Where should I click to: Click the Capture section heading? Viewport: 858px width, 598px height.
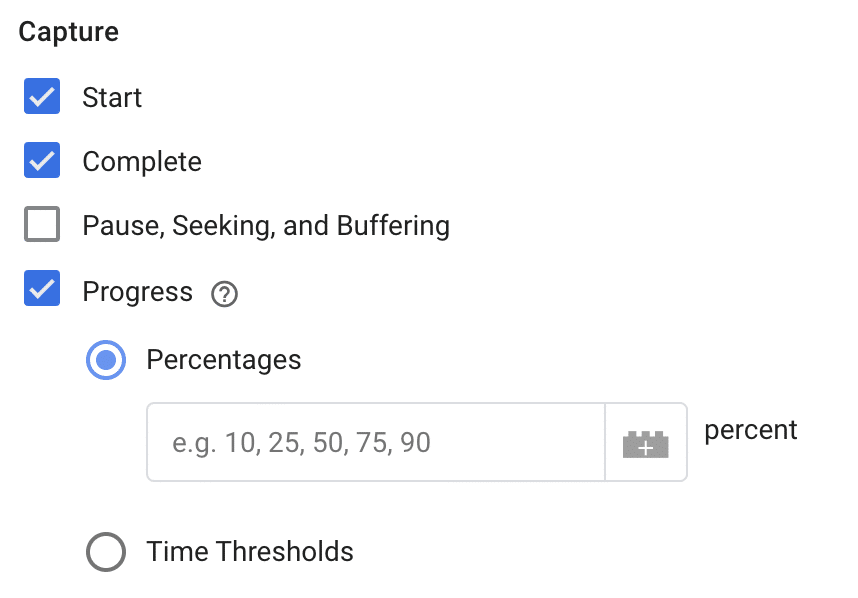click(x=68, y=32)
